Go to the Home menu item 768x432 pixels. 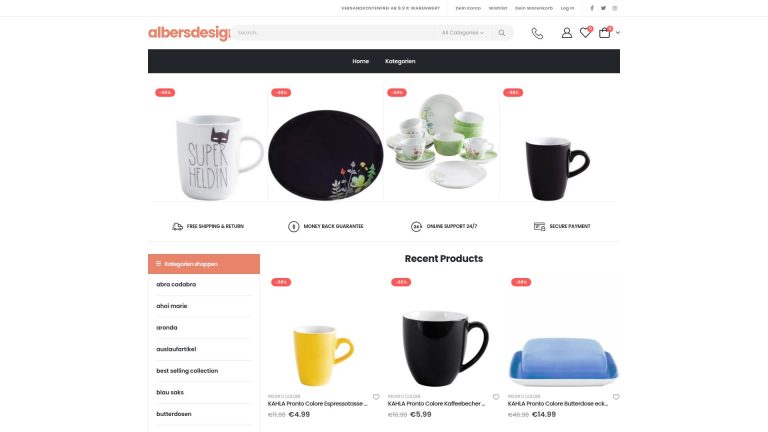point(360,61)
